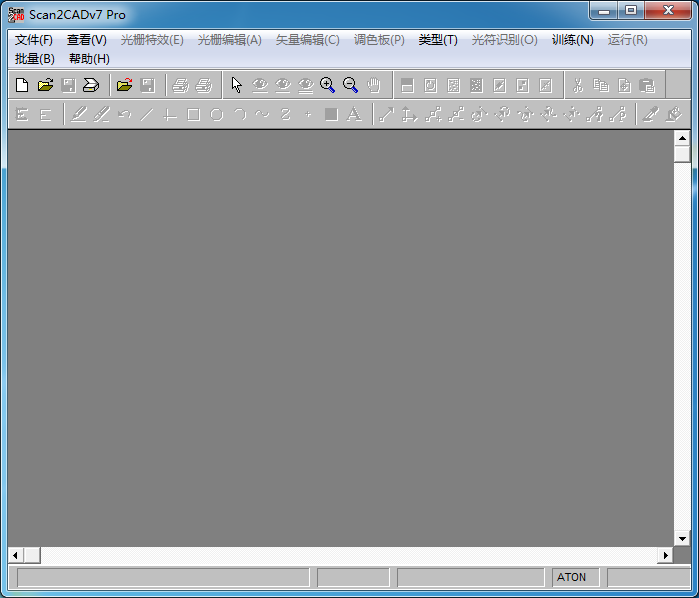Click the add node icon with plus sign
This screenshot has width=699, height=598.
(433, 115)
